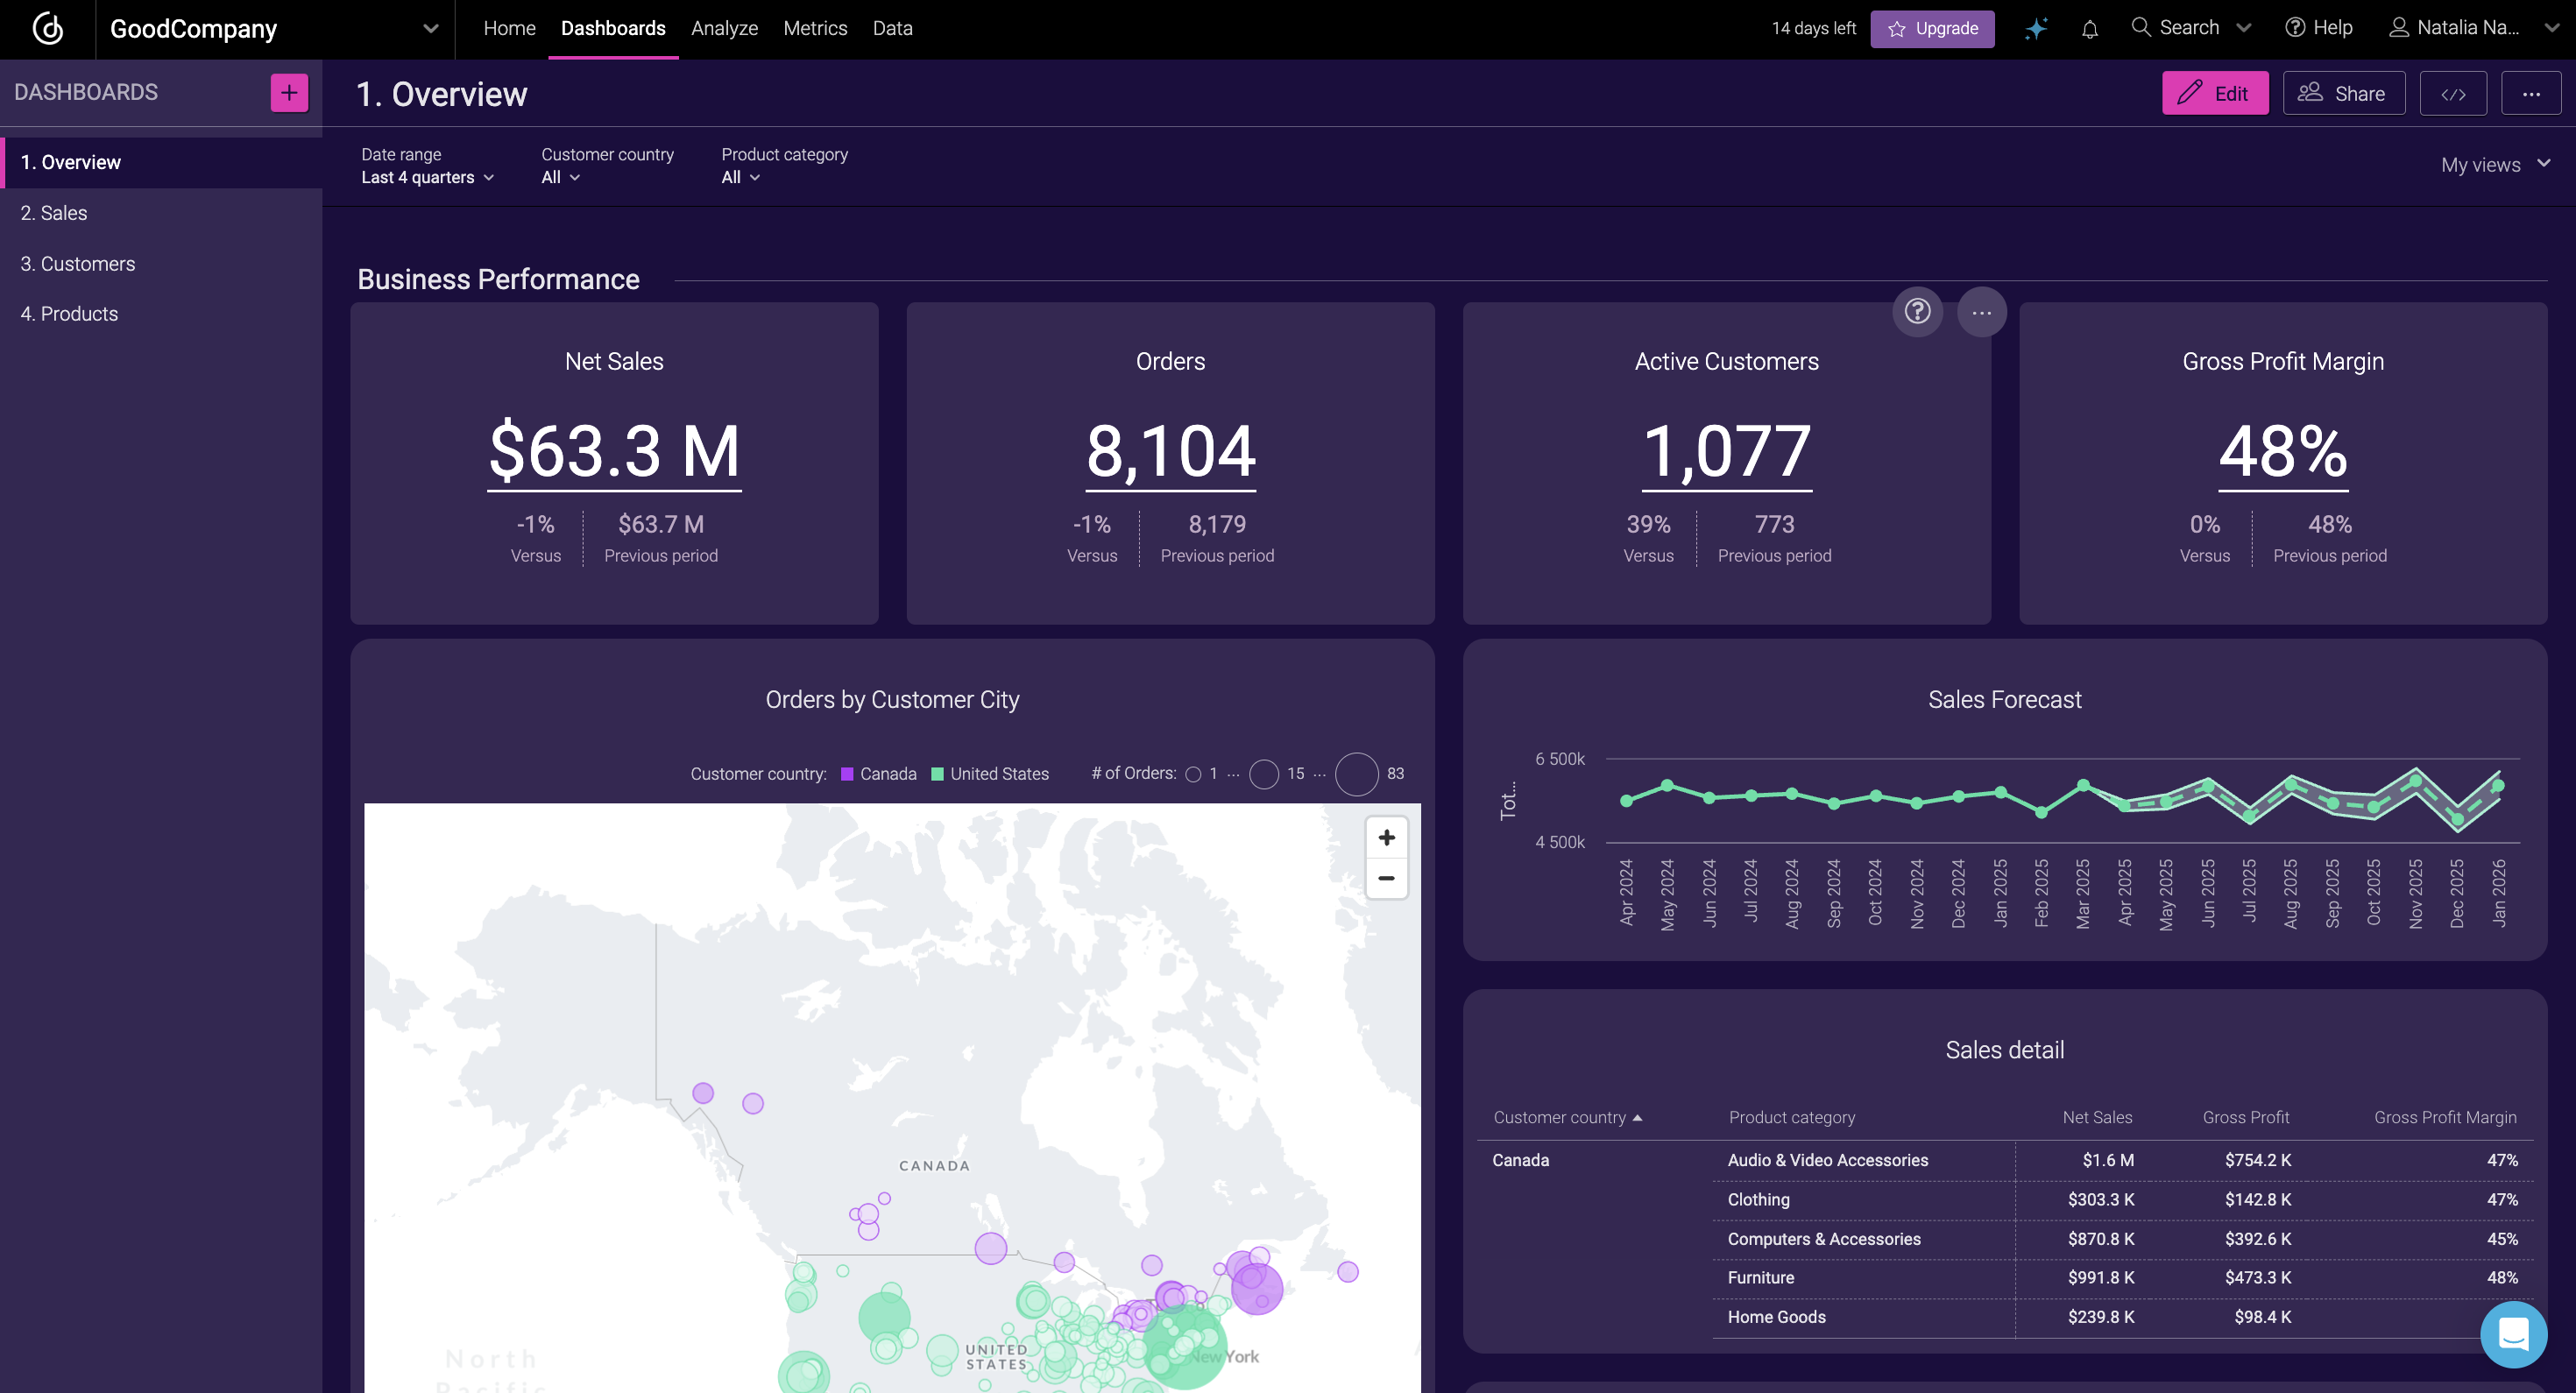
Task: Open the dashboard more options menu
Action: [2530, 93]
